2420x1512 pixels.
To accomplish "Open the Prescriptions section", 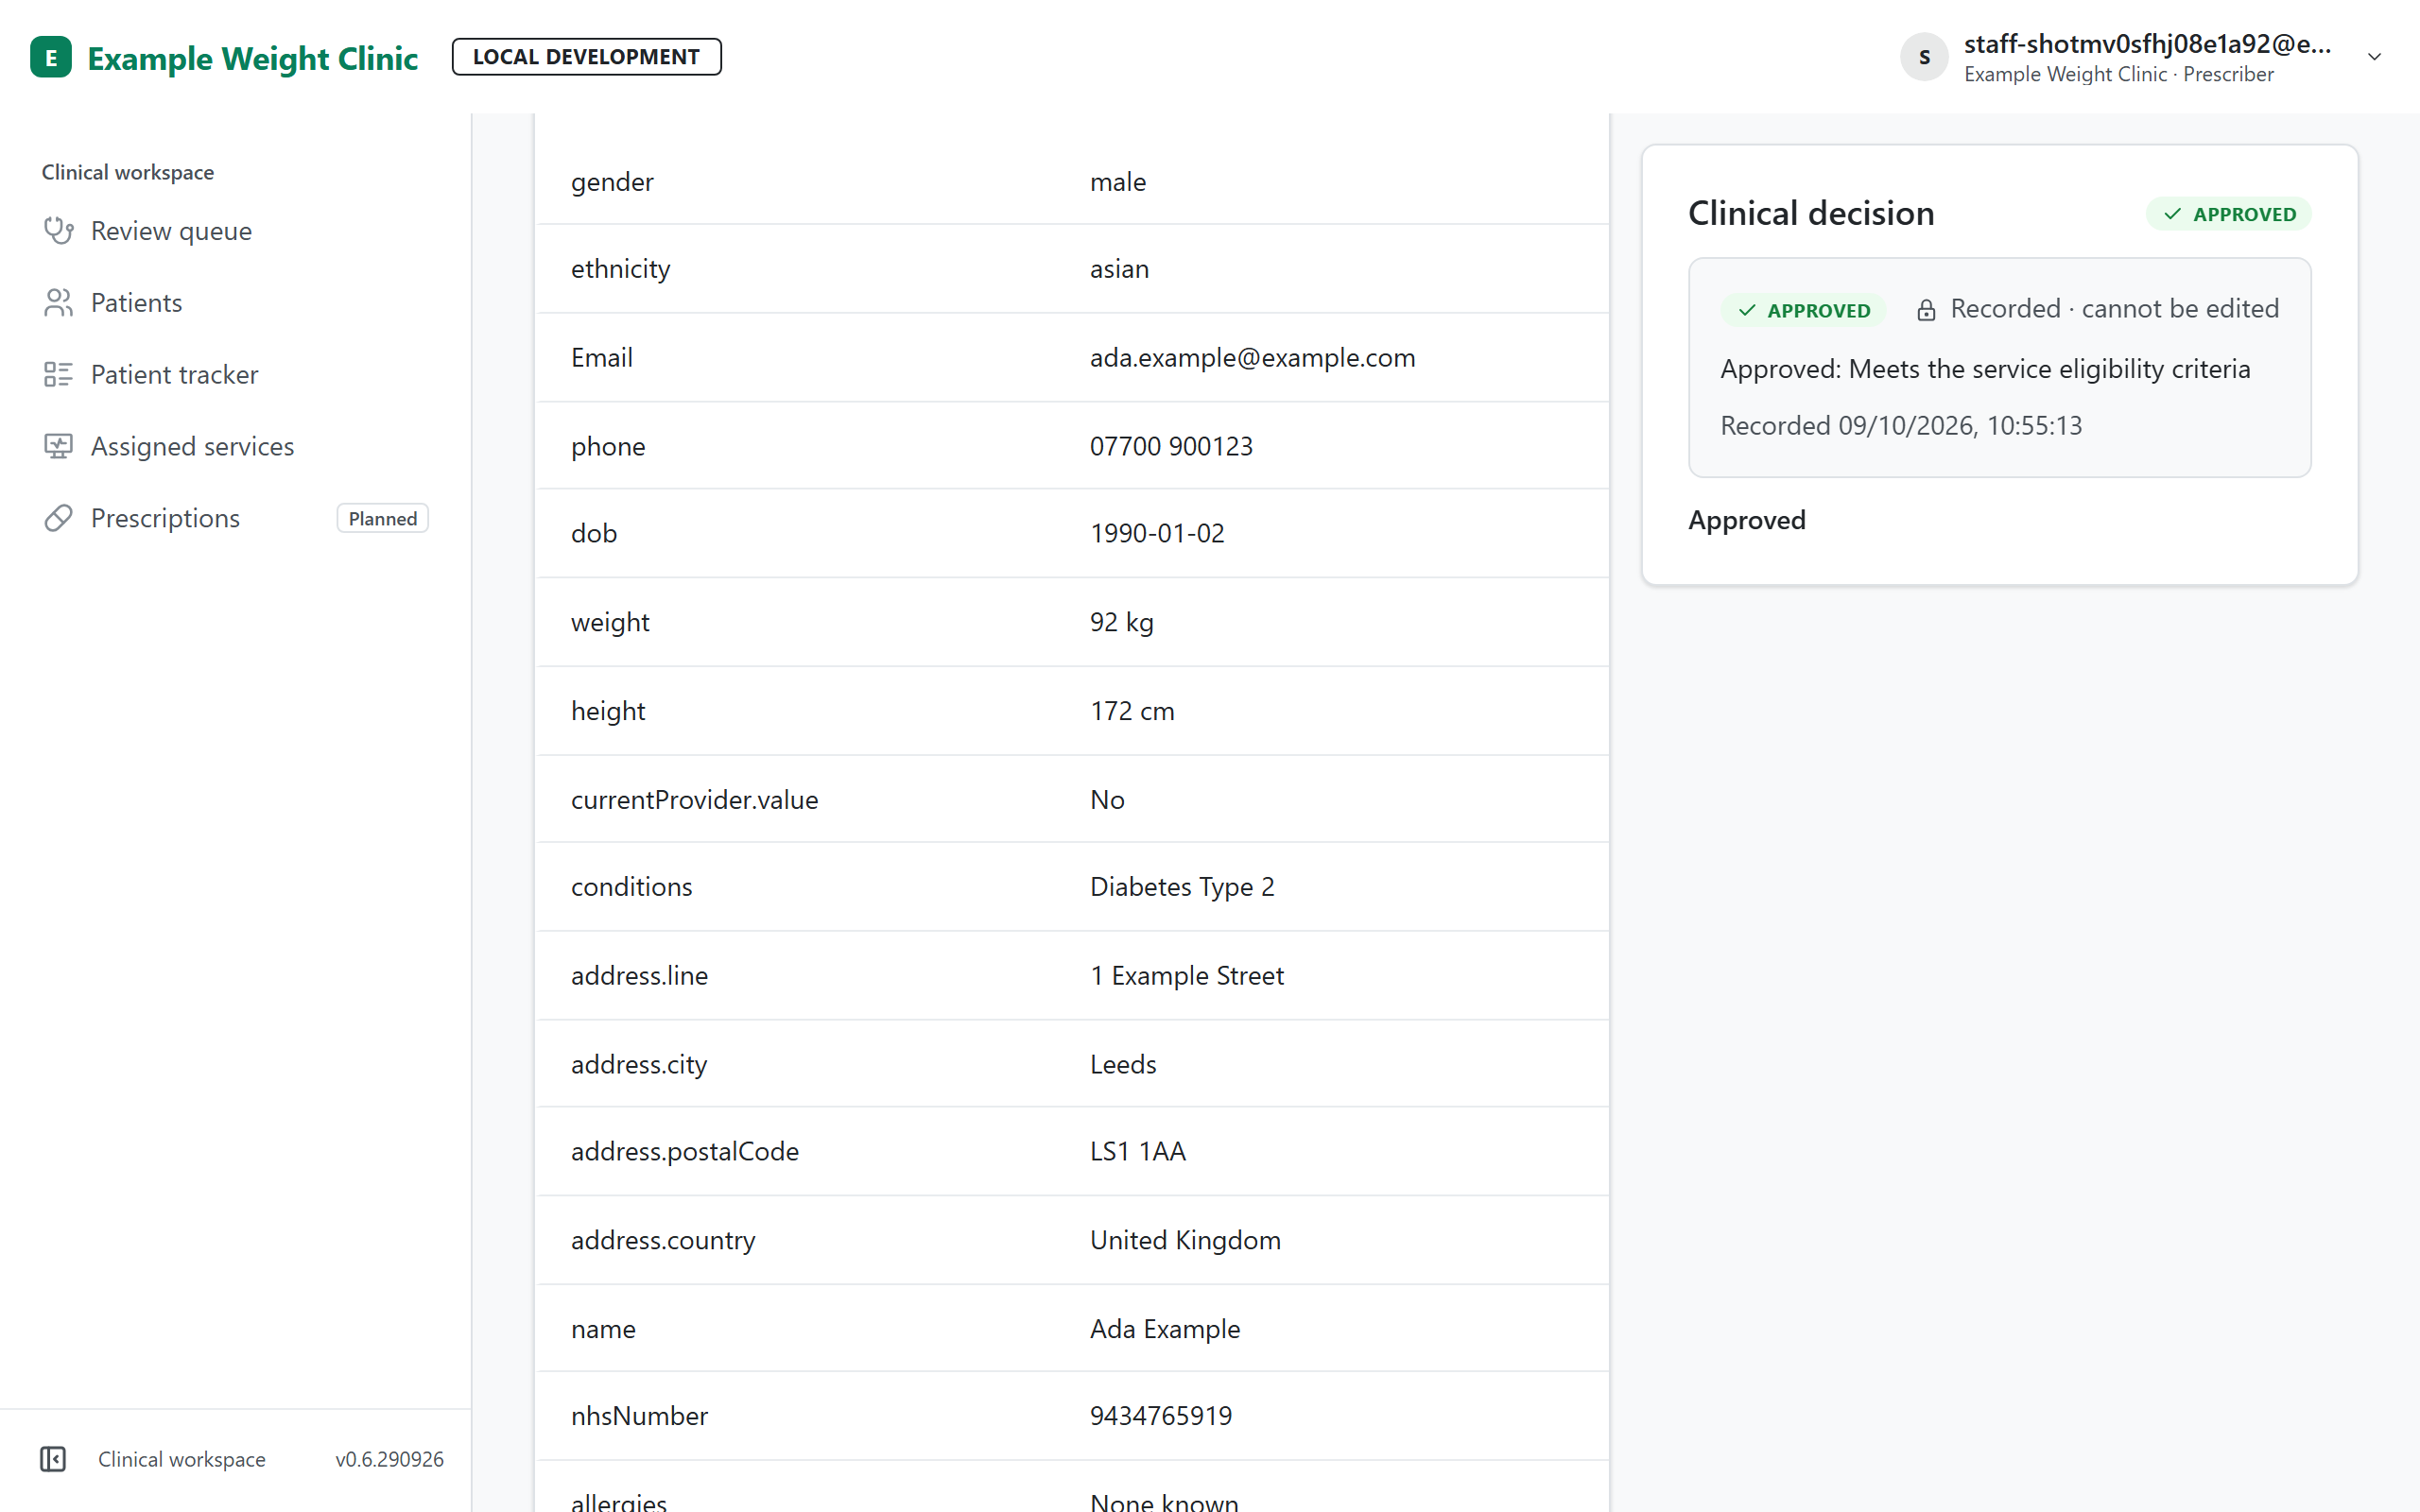I will (166, 518).
